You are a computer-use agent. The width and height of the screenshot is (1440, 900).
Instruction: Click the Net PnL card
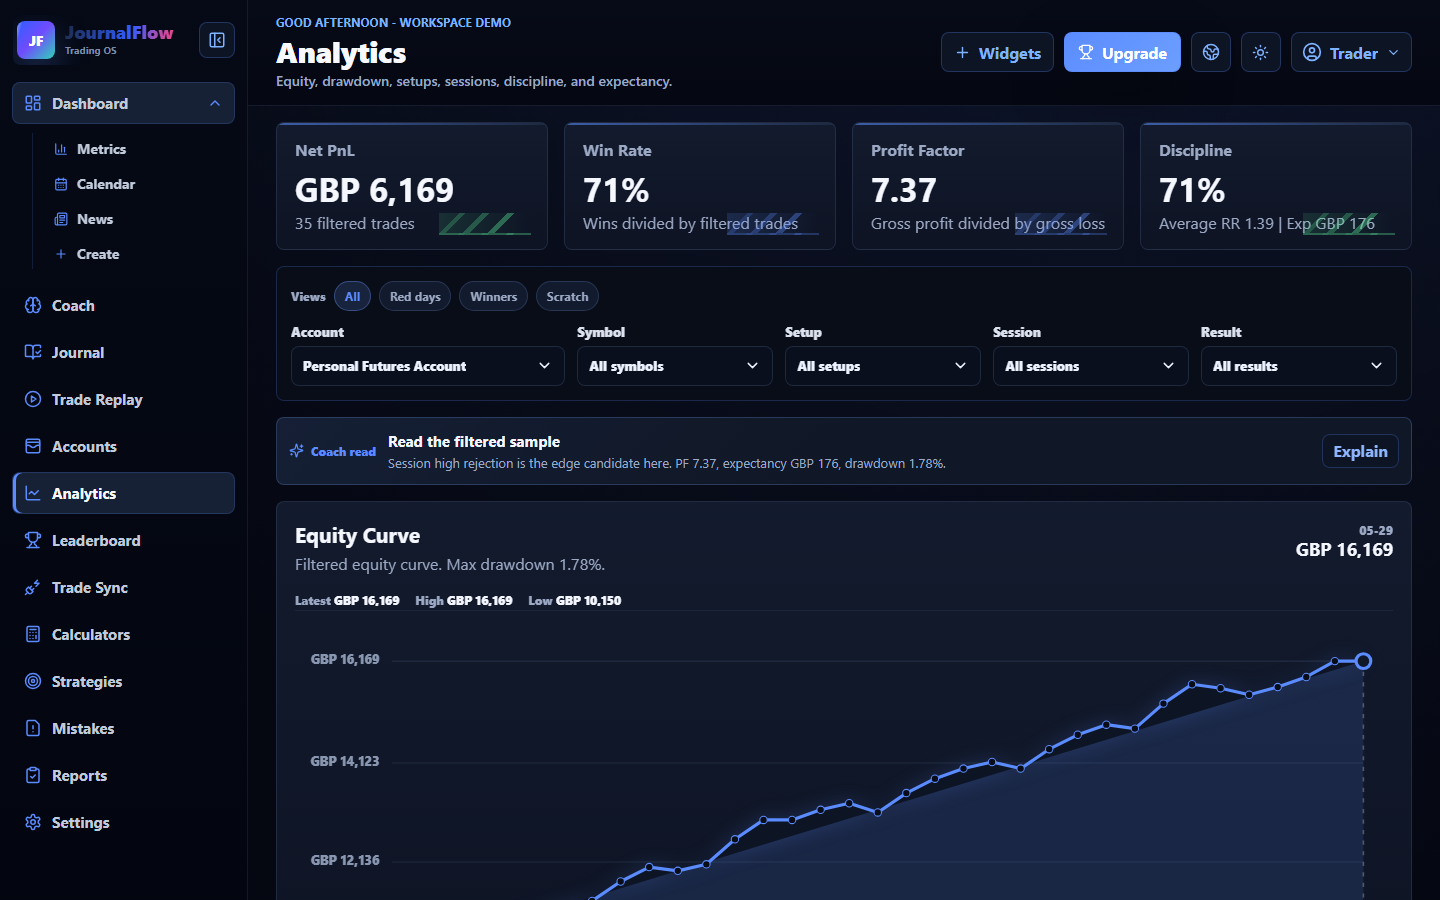(412, 186)
